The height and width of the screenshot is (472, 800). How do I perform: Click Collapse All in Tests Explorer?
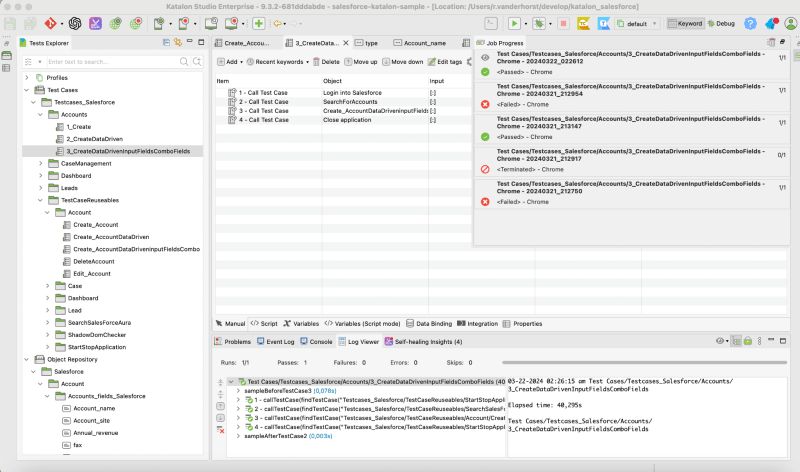(166, 42)
